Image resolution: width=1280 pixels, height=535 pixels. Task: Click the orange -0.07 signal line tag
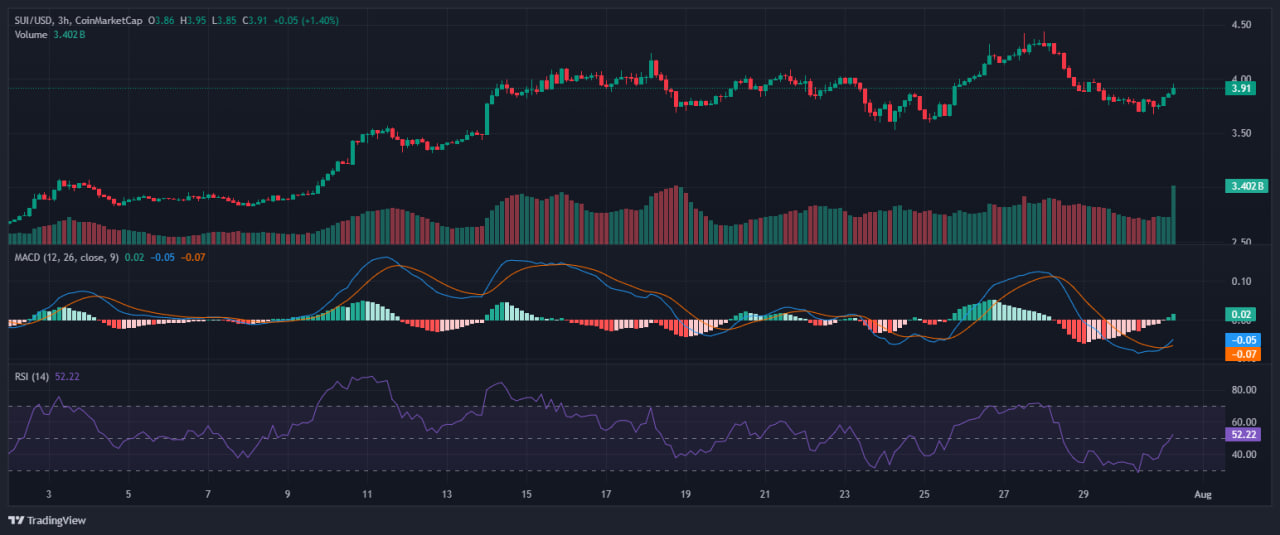tap(1243, 354)
